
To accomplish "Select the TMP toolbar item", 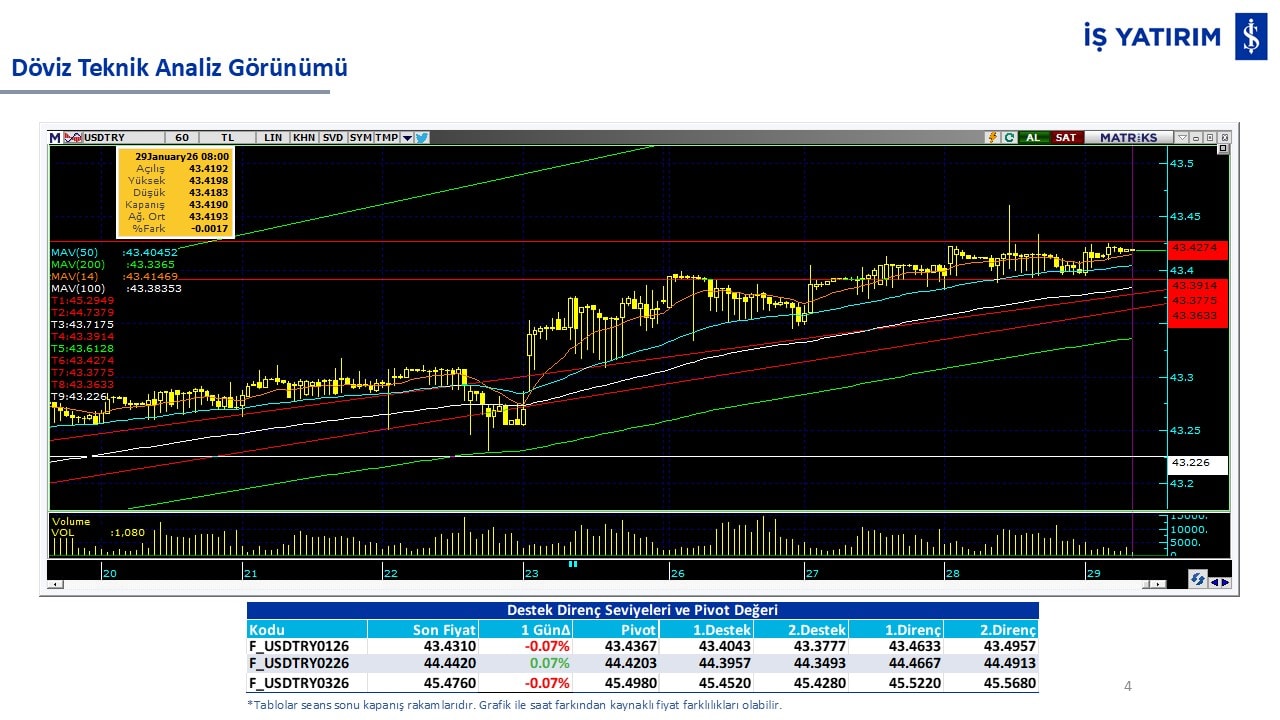I will [386, 138].
